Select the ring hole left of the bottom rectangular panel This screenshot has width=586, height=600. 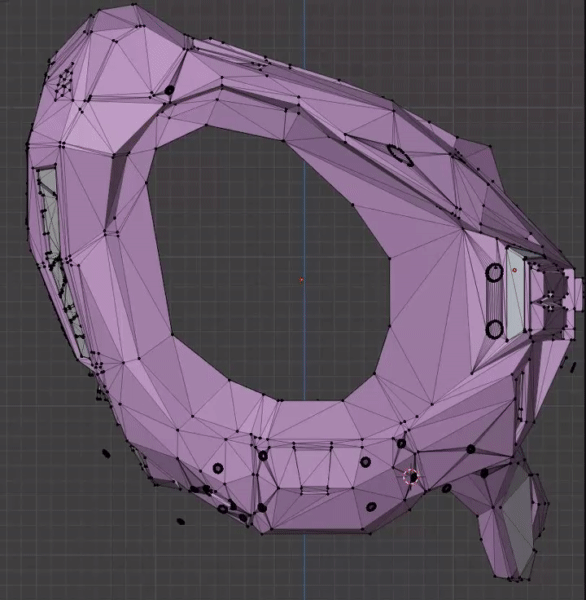(x=263, y=456)
